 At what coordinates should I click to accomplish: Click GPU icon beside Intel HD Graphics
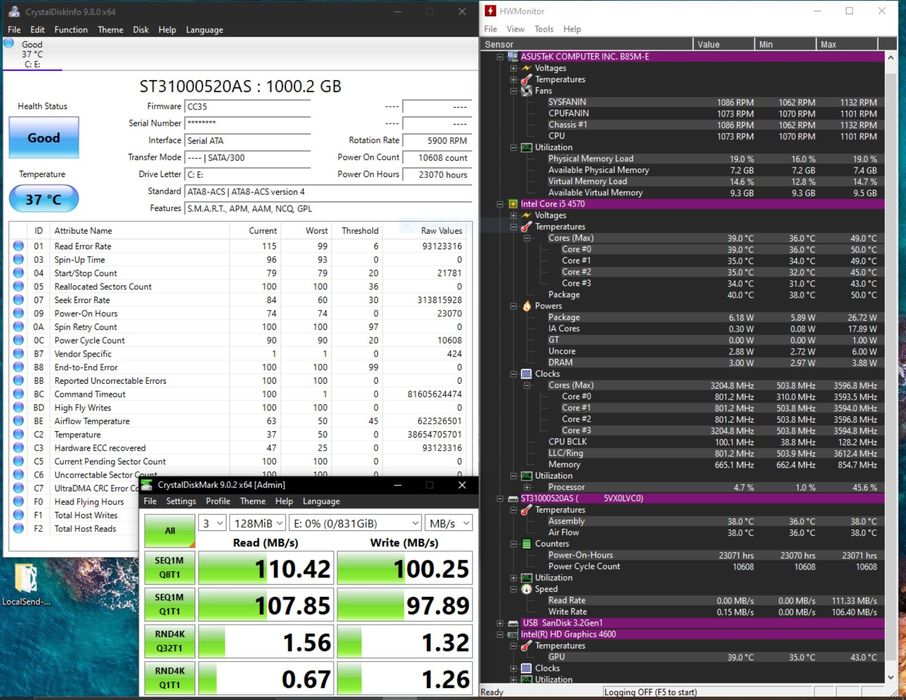pyautogui.click(x=513, y=634)
